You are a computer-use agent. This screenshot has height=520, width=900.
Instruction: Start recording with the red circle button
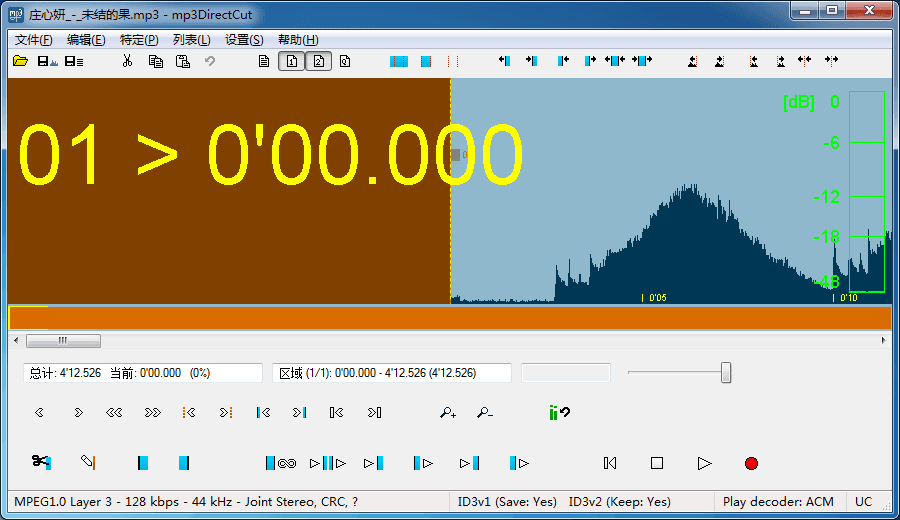pyautogui.click(x=751, y=463)
